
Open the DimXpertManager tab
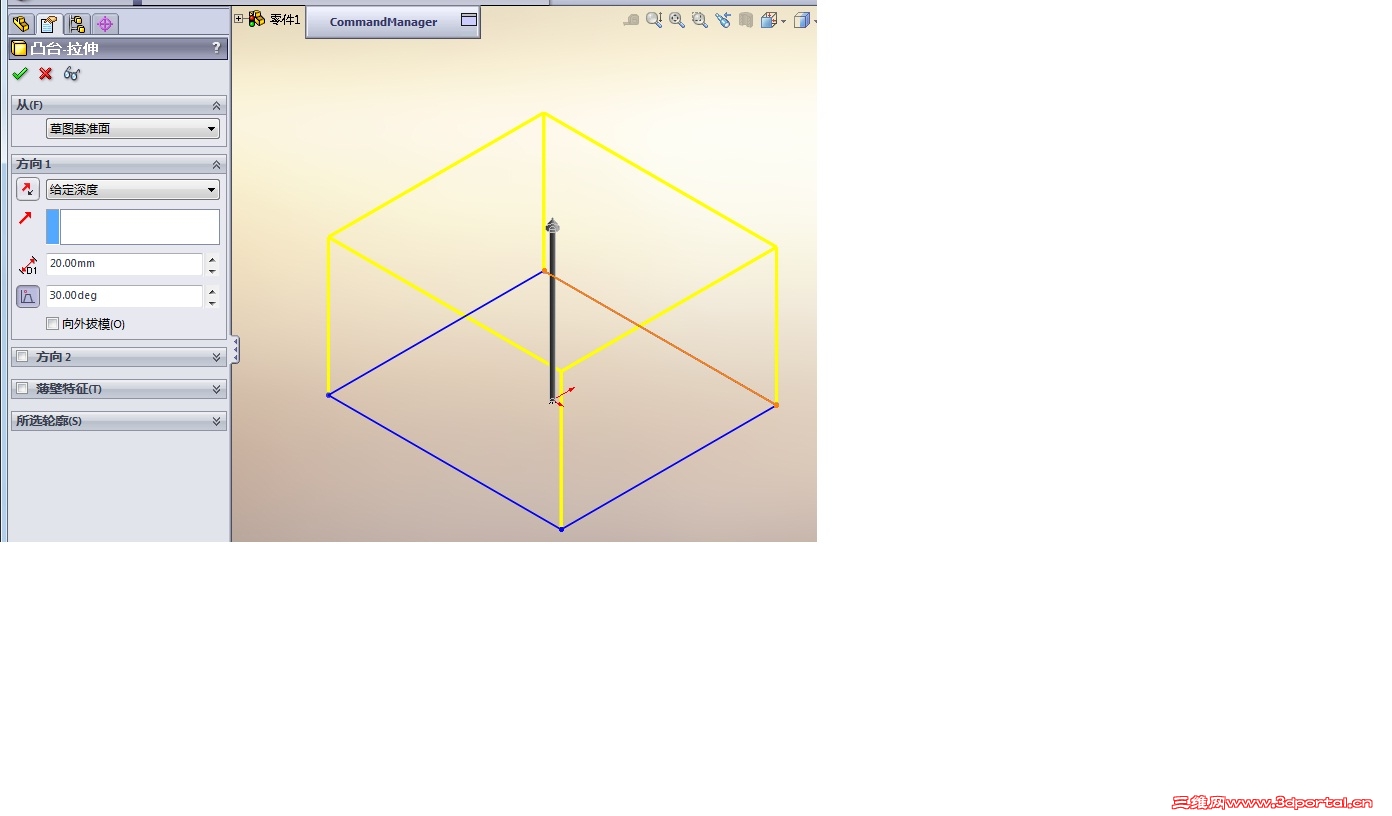point(105,24)
